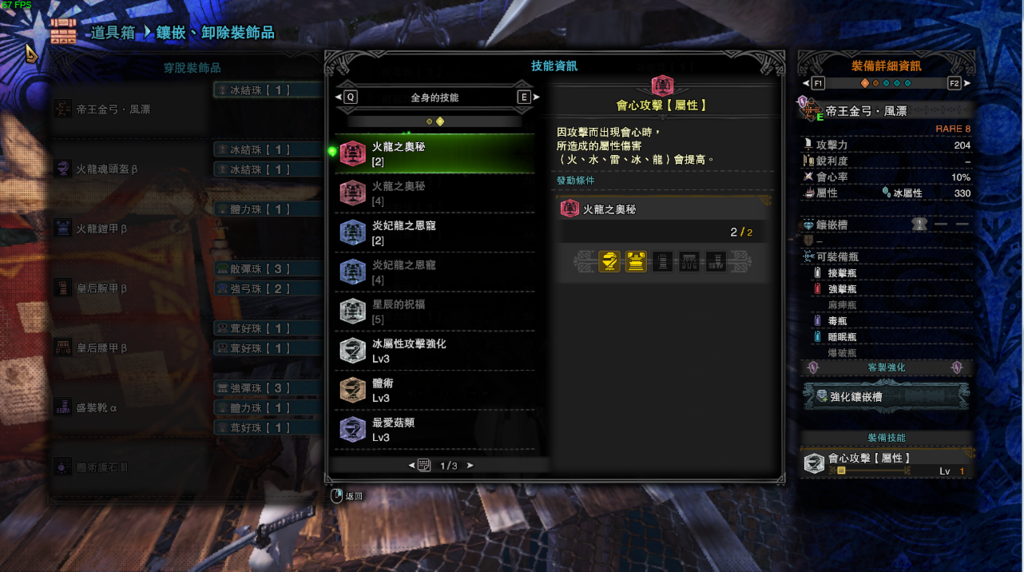Image resolution: width=1024 pixels, height=572 pixels.
Task: Click the first yellow set-bonus piece indicator
Action: [x=609, y=262]
